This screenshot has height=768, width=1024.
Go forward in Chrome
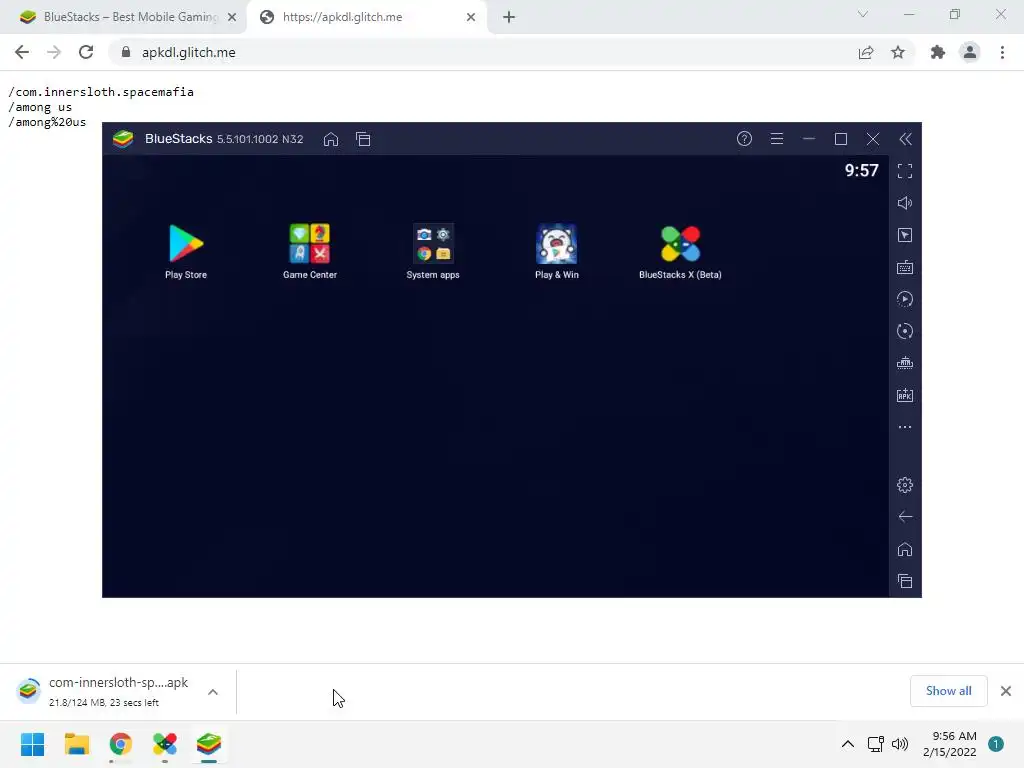(54, 52)
